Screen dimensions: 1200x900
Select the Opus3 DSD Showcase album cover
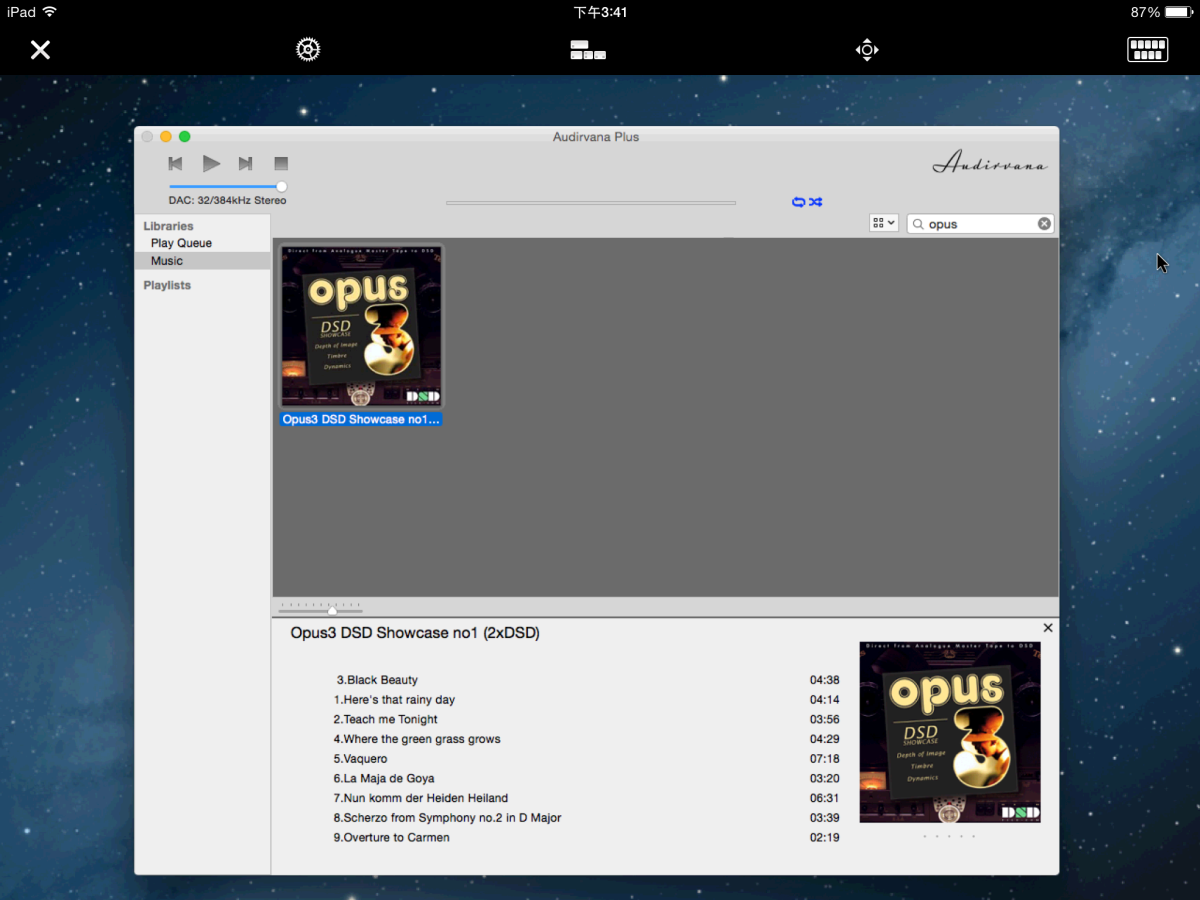[x=361, y=326]
